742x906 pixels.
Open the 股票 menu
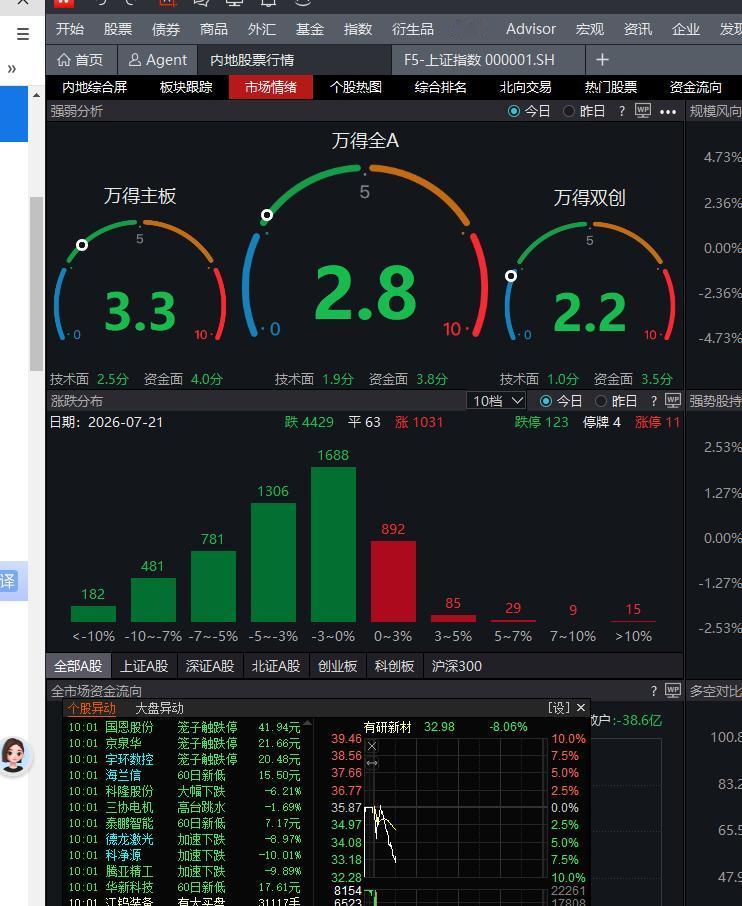(118, 29)
